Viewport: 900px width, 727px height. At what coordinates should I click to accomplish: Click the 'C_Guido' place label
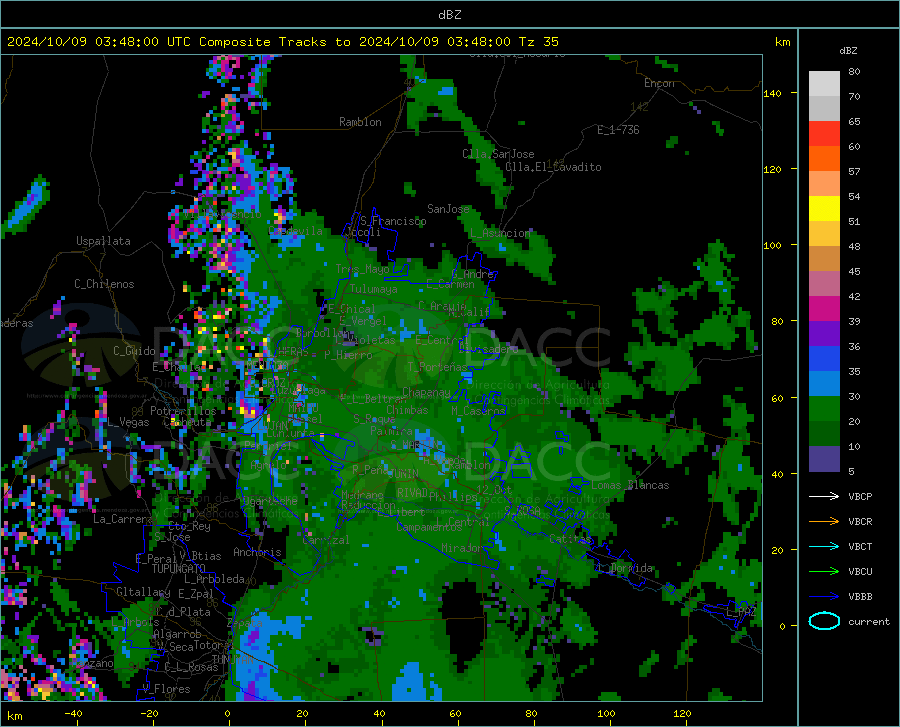pos(134,351)
